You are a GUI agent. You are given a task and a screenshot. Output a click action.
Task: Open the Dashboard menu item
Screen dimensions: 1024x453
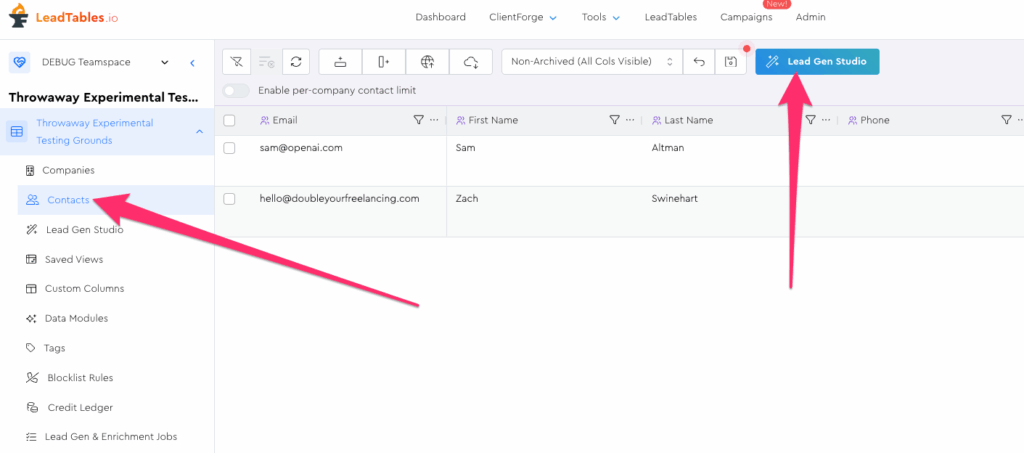441,17
